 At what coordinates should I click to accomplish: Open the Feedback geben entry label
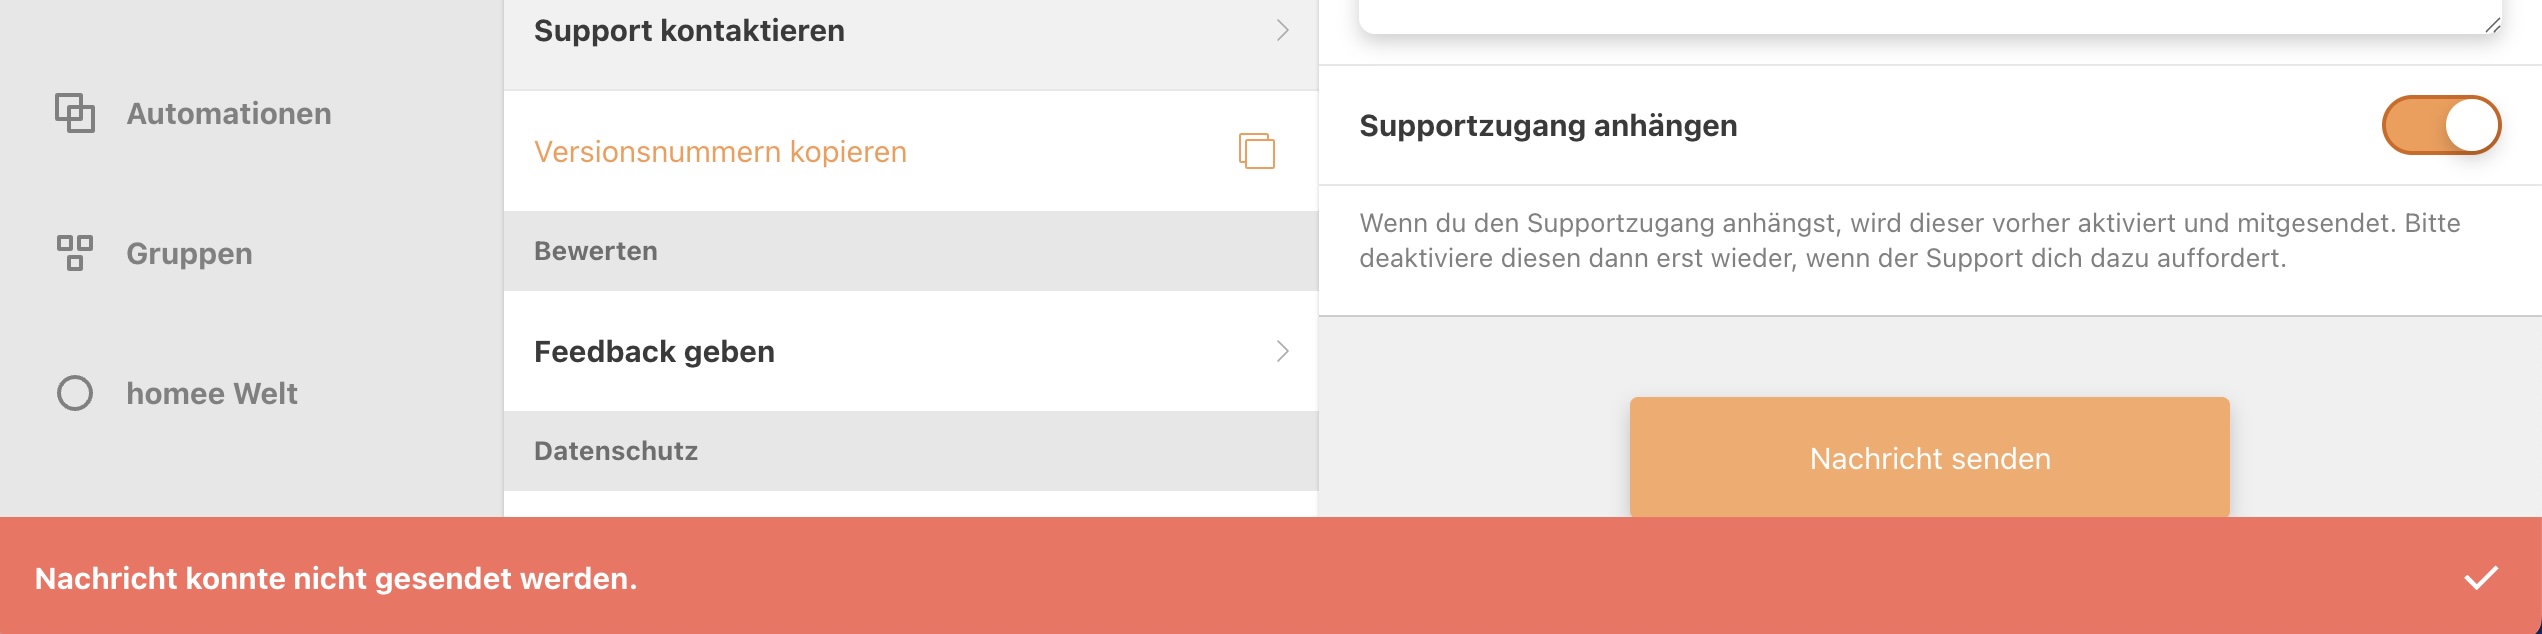[x=654, y=352]
